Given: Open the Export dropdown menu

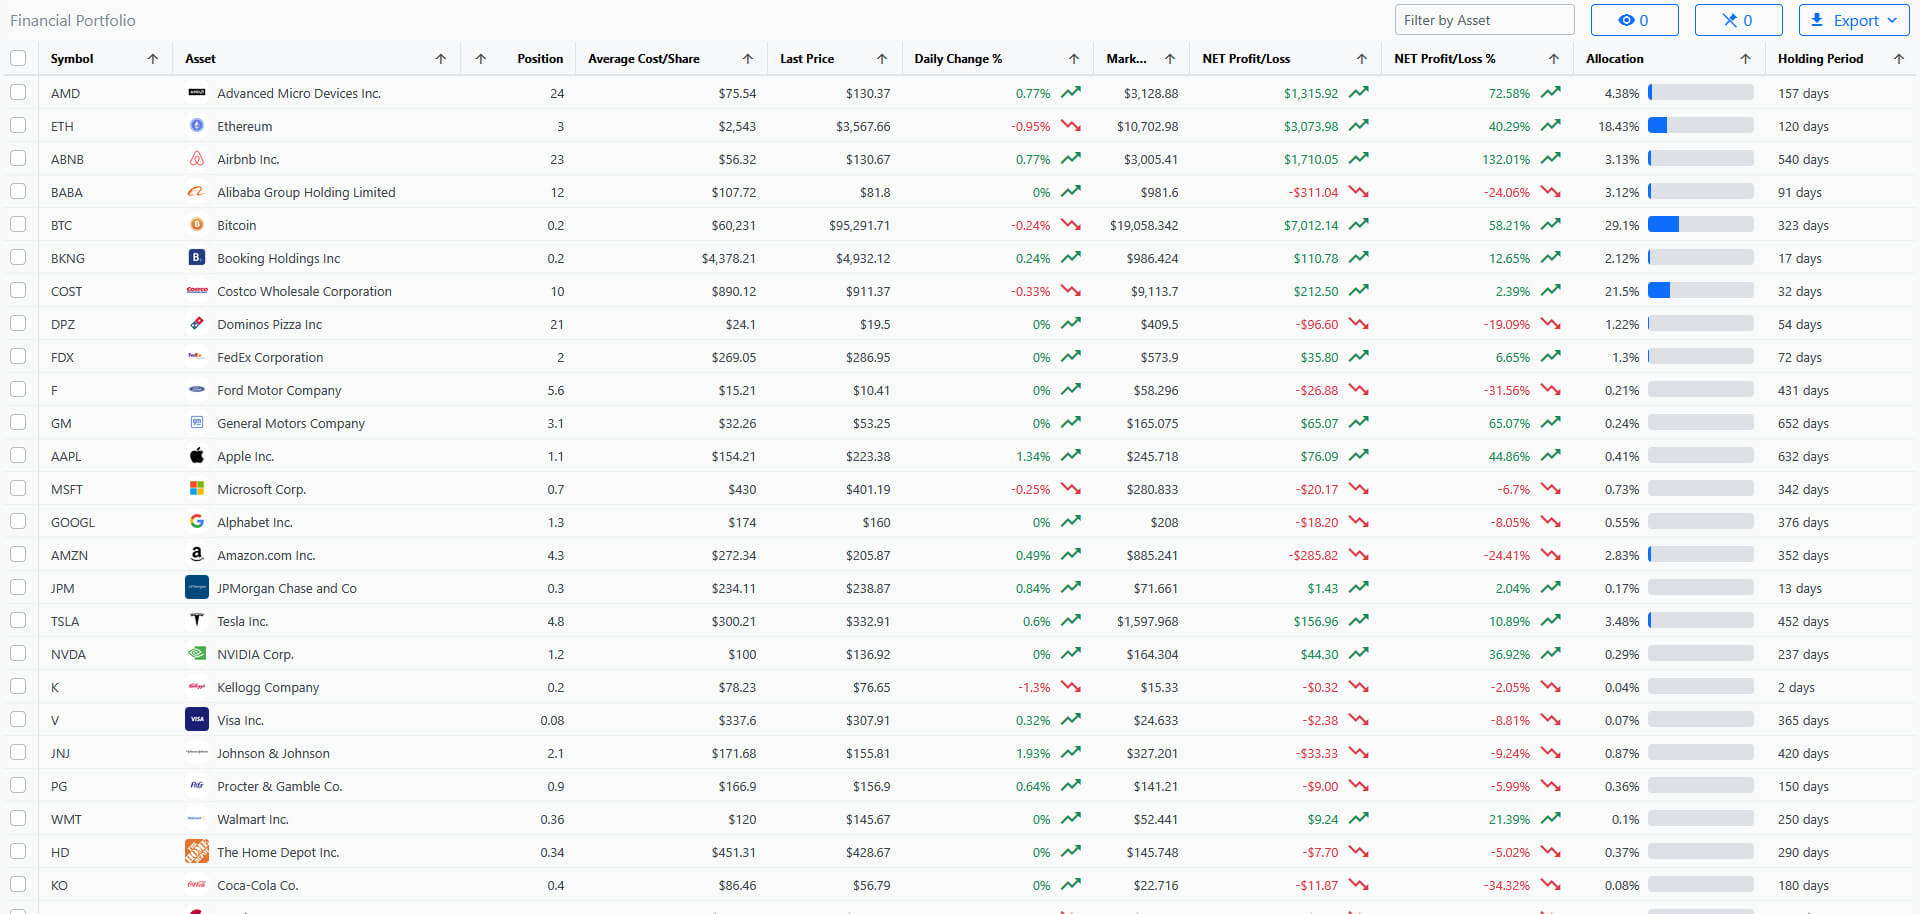Looking at the screenshot, I should (1854, 20).
